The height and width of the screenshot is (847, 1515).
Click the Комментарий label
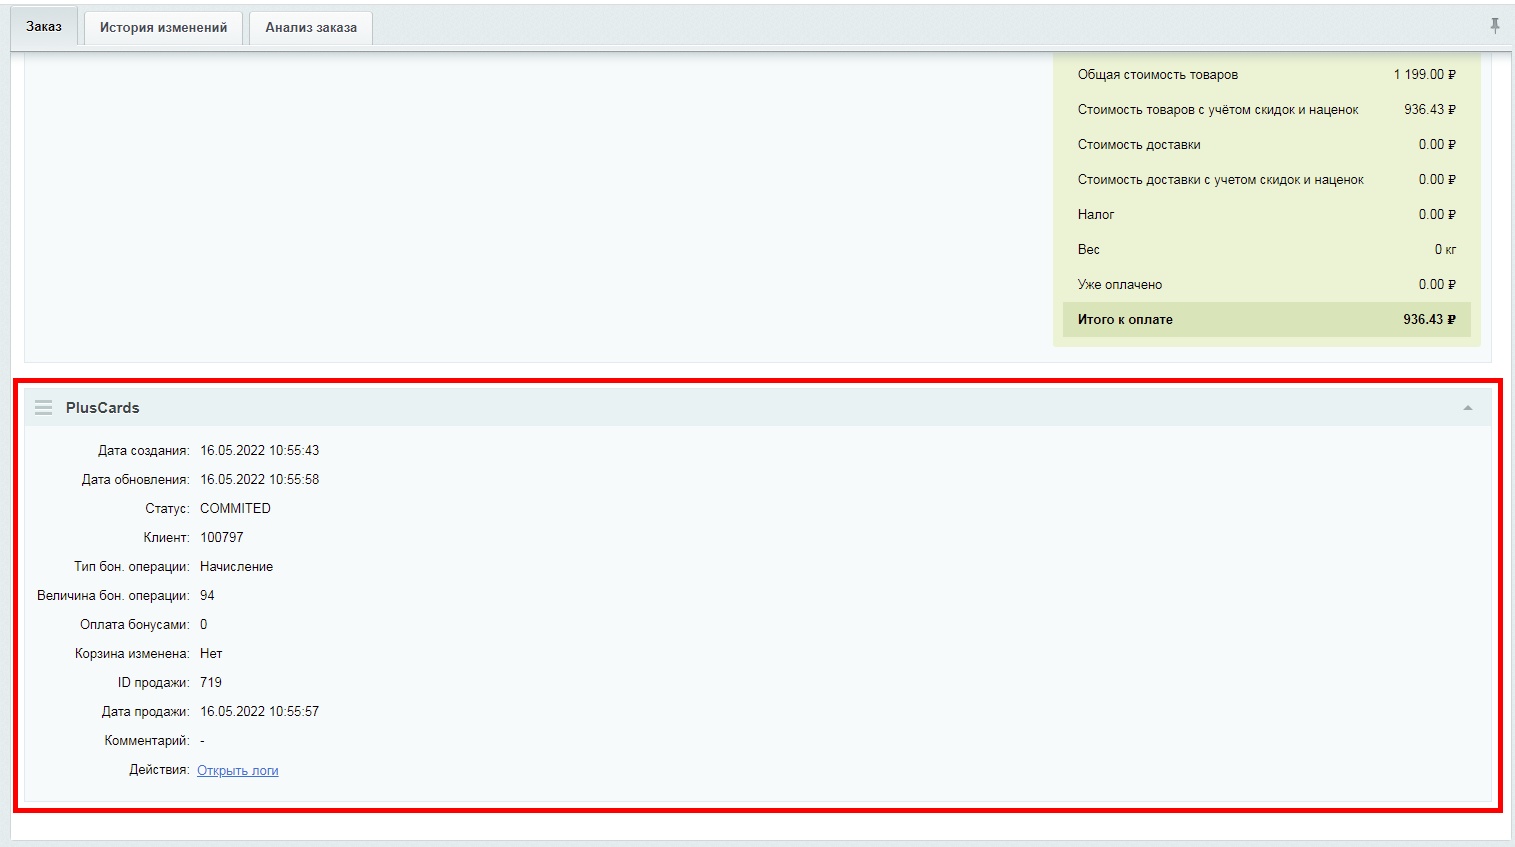click(x=147, y=740)
